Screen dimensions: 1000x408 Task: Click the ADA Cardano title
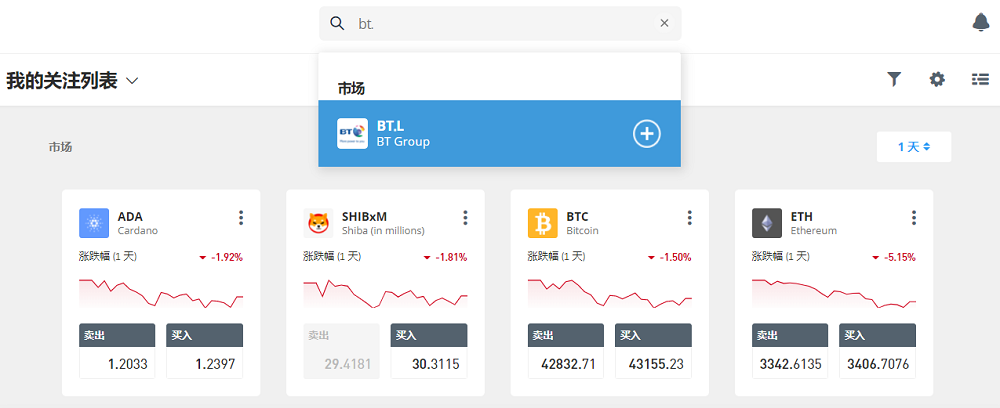[137, 223]
